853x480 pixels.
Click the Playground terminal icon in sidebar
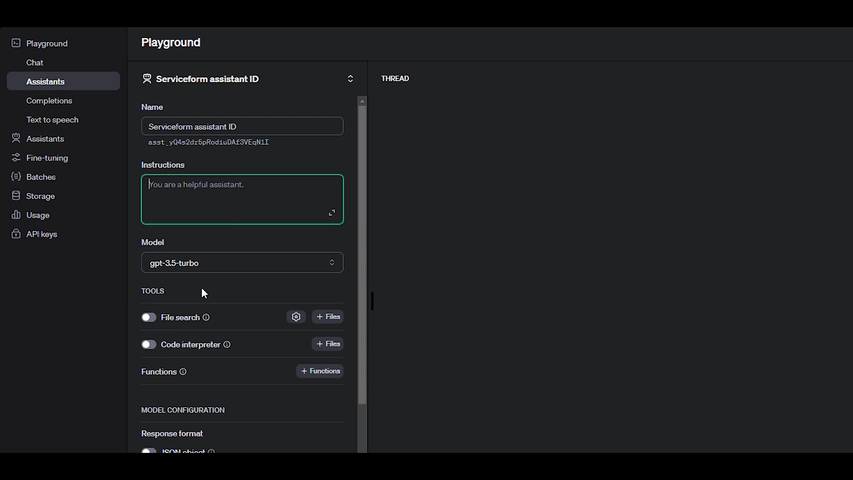16,43
